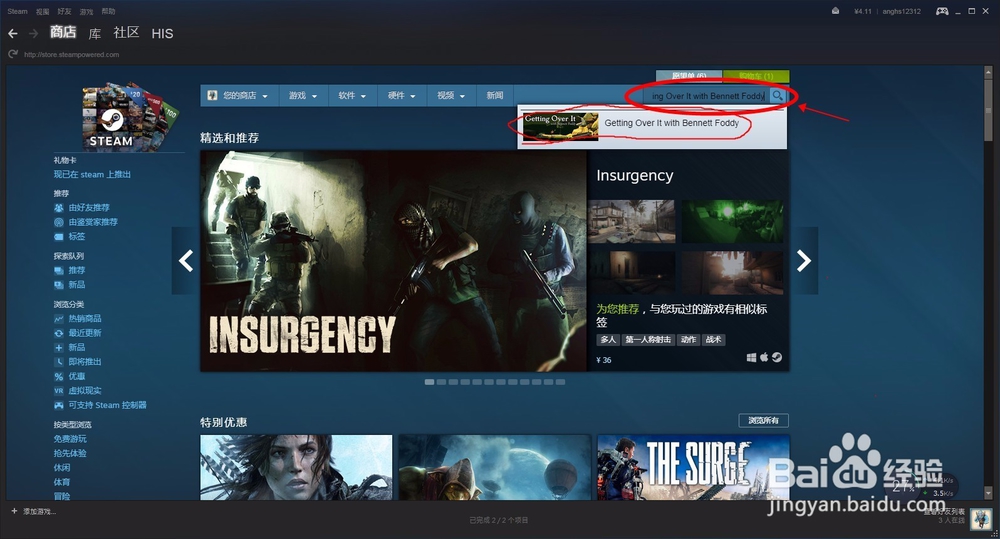Click the plus icon for 添加游戏

[14, 511]
